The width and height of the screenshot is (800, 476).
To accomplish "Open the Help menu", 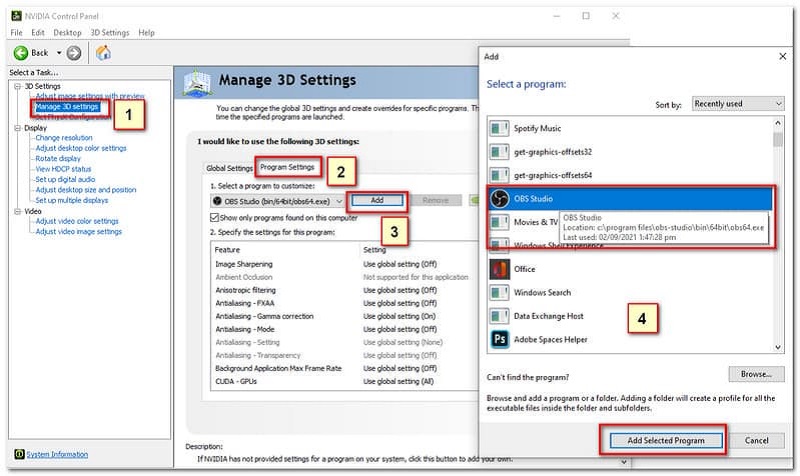I will [x=146, y=33].
